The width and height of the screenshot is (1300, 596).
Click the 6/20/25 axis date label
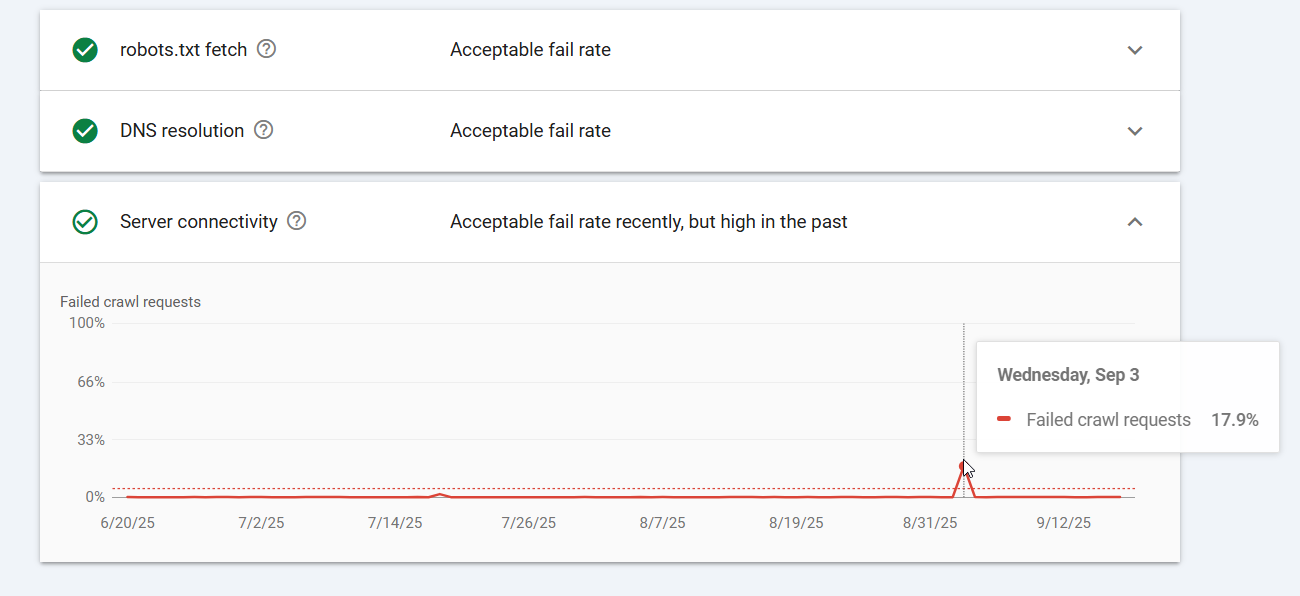(128, 523)
